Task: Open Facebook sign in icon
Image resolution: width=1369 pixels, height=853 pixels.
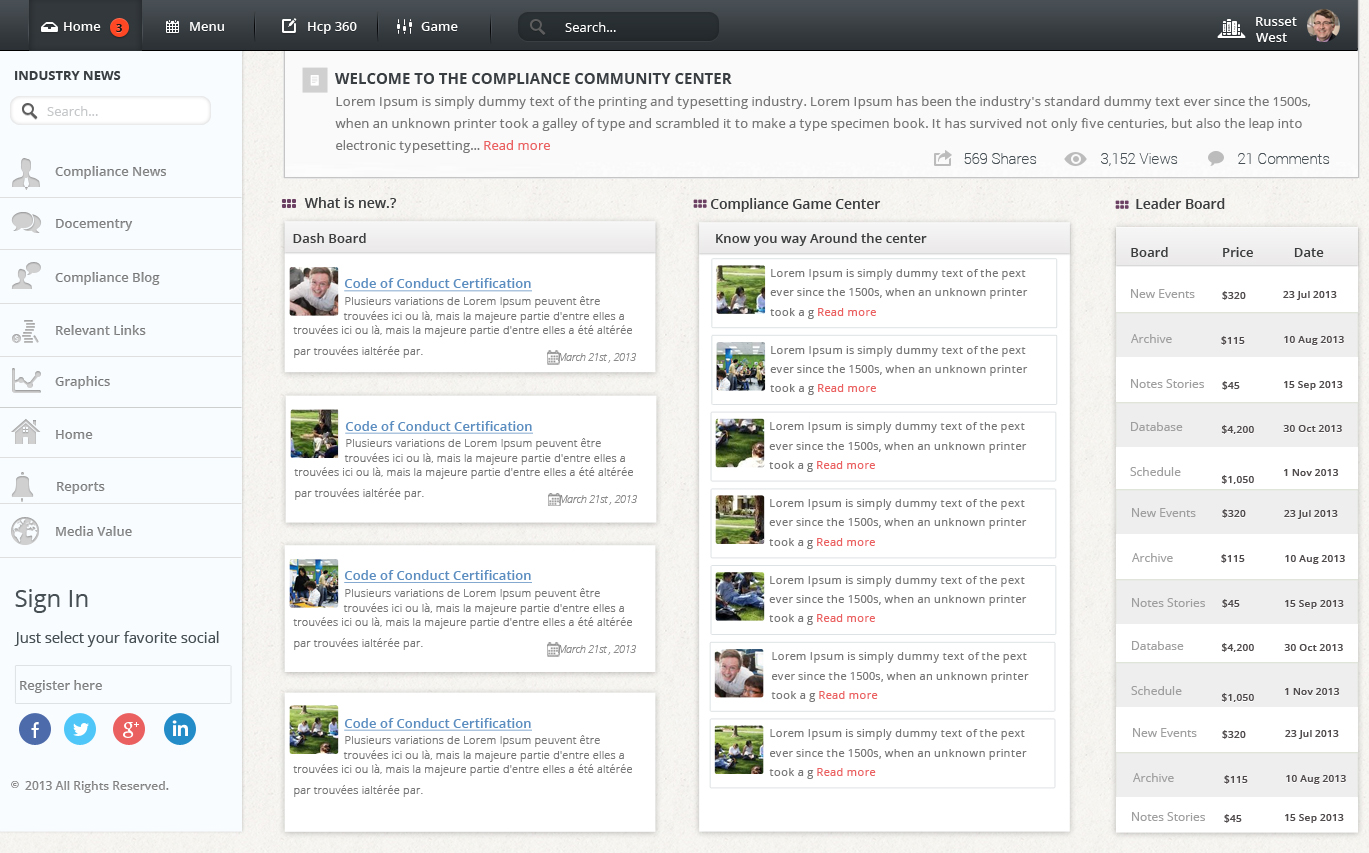Action: [x=34, y=729]
